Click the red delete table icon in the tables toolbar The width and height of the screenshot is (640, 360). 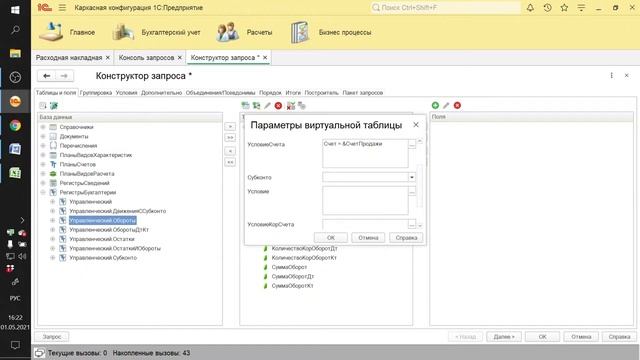pyautogui.click(x=278, y=106)
